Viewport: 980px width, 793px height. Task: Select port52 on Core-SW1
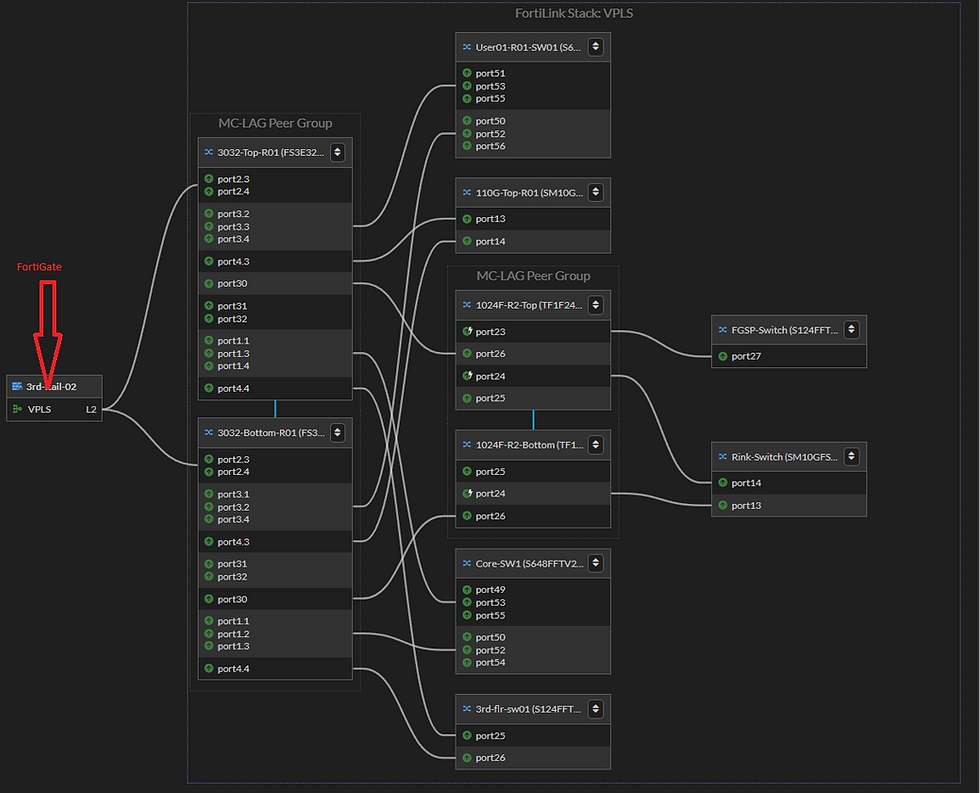pyautogui.click(x=490, y=650)
